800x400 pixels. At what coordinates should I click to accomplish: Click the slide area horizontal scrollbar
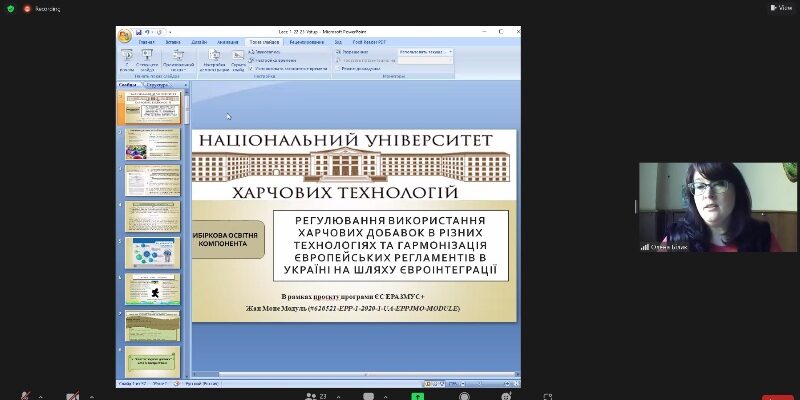356,375
